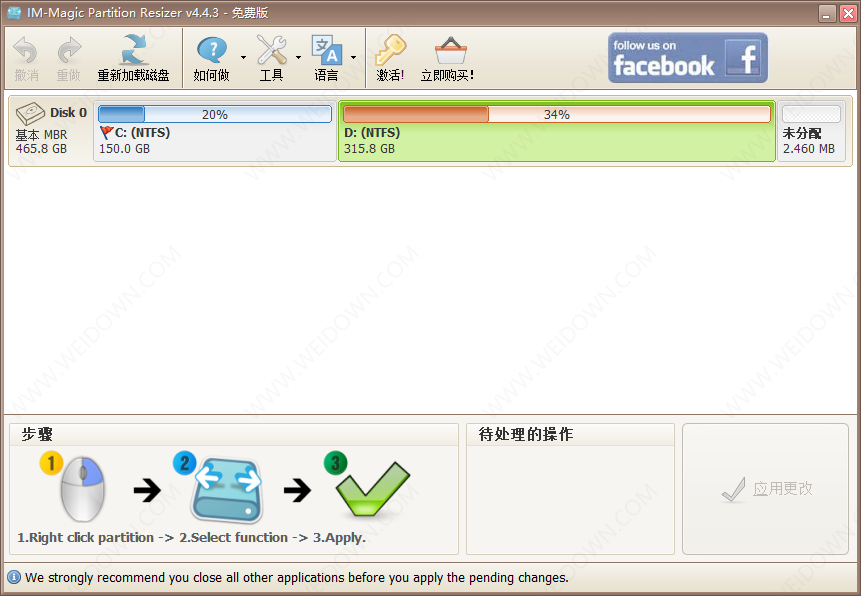Click the step 1 mouse icon

pos(82,489)
